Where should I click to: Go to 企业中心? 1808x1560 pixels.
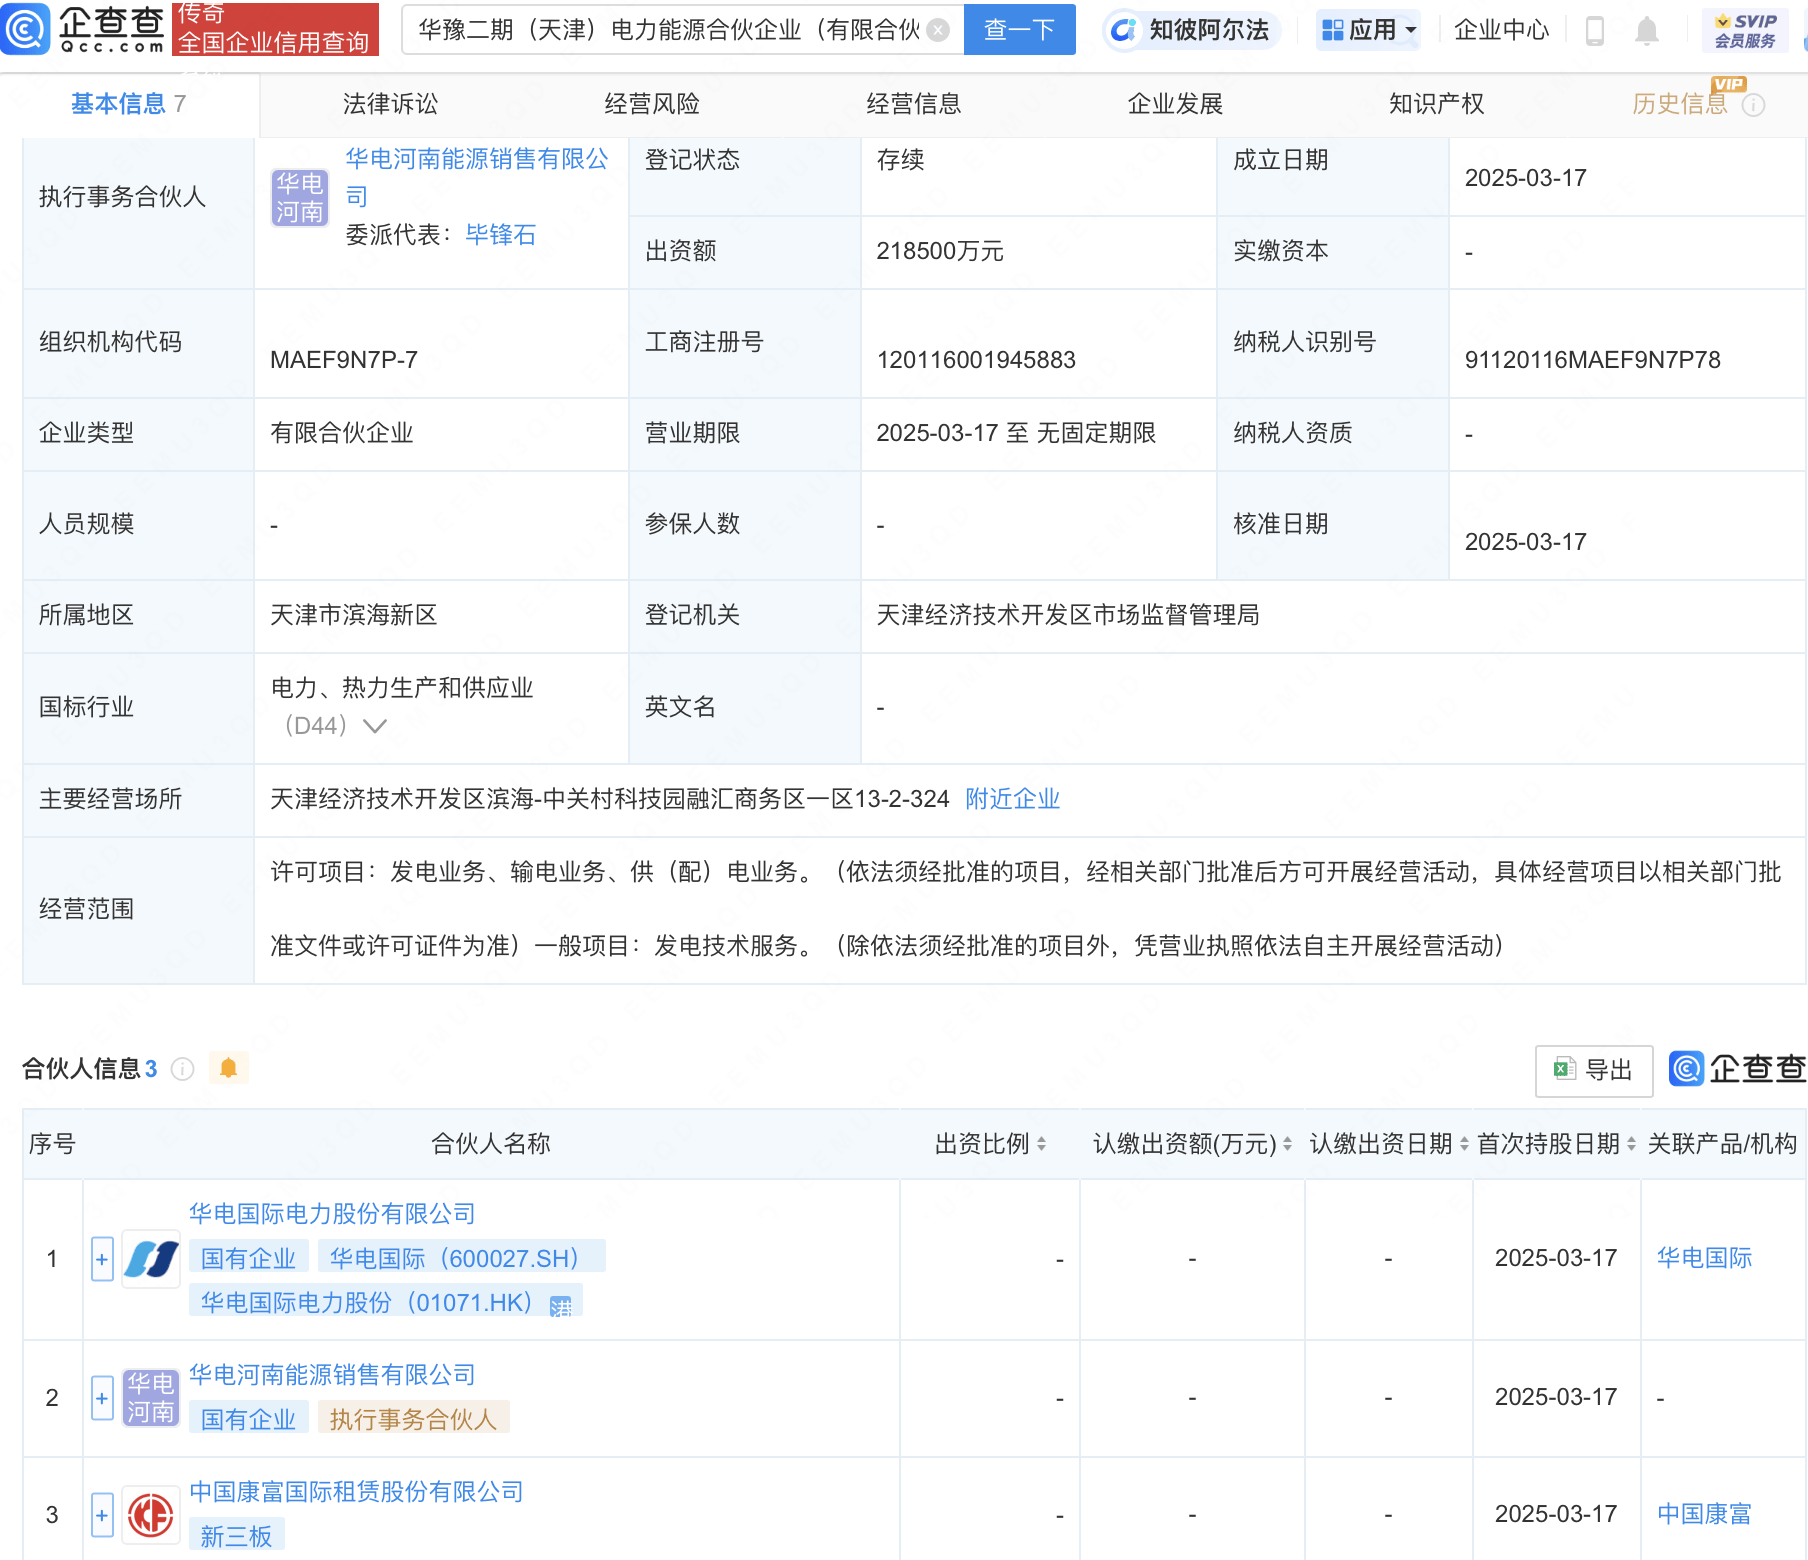click(1501, 30)
